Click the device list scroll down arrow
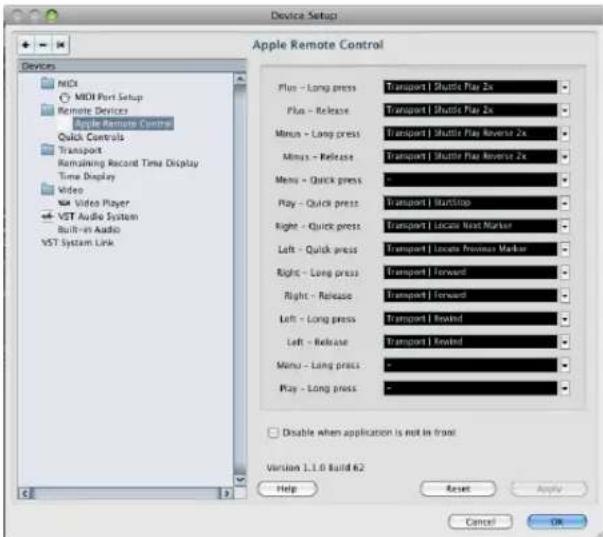This screenshot has width=603, height=537. 240,480
